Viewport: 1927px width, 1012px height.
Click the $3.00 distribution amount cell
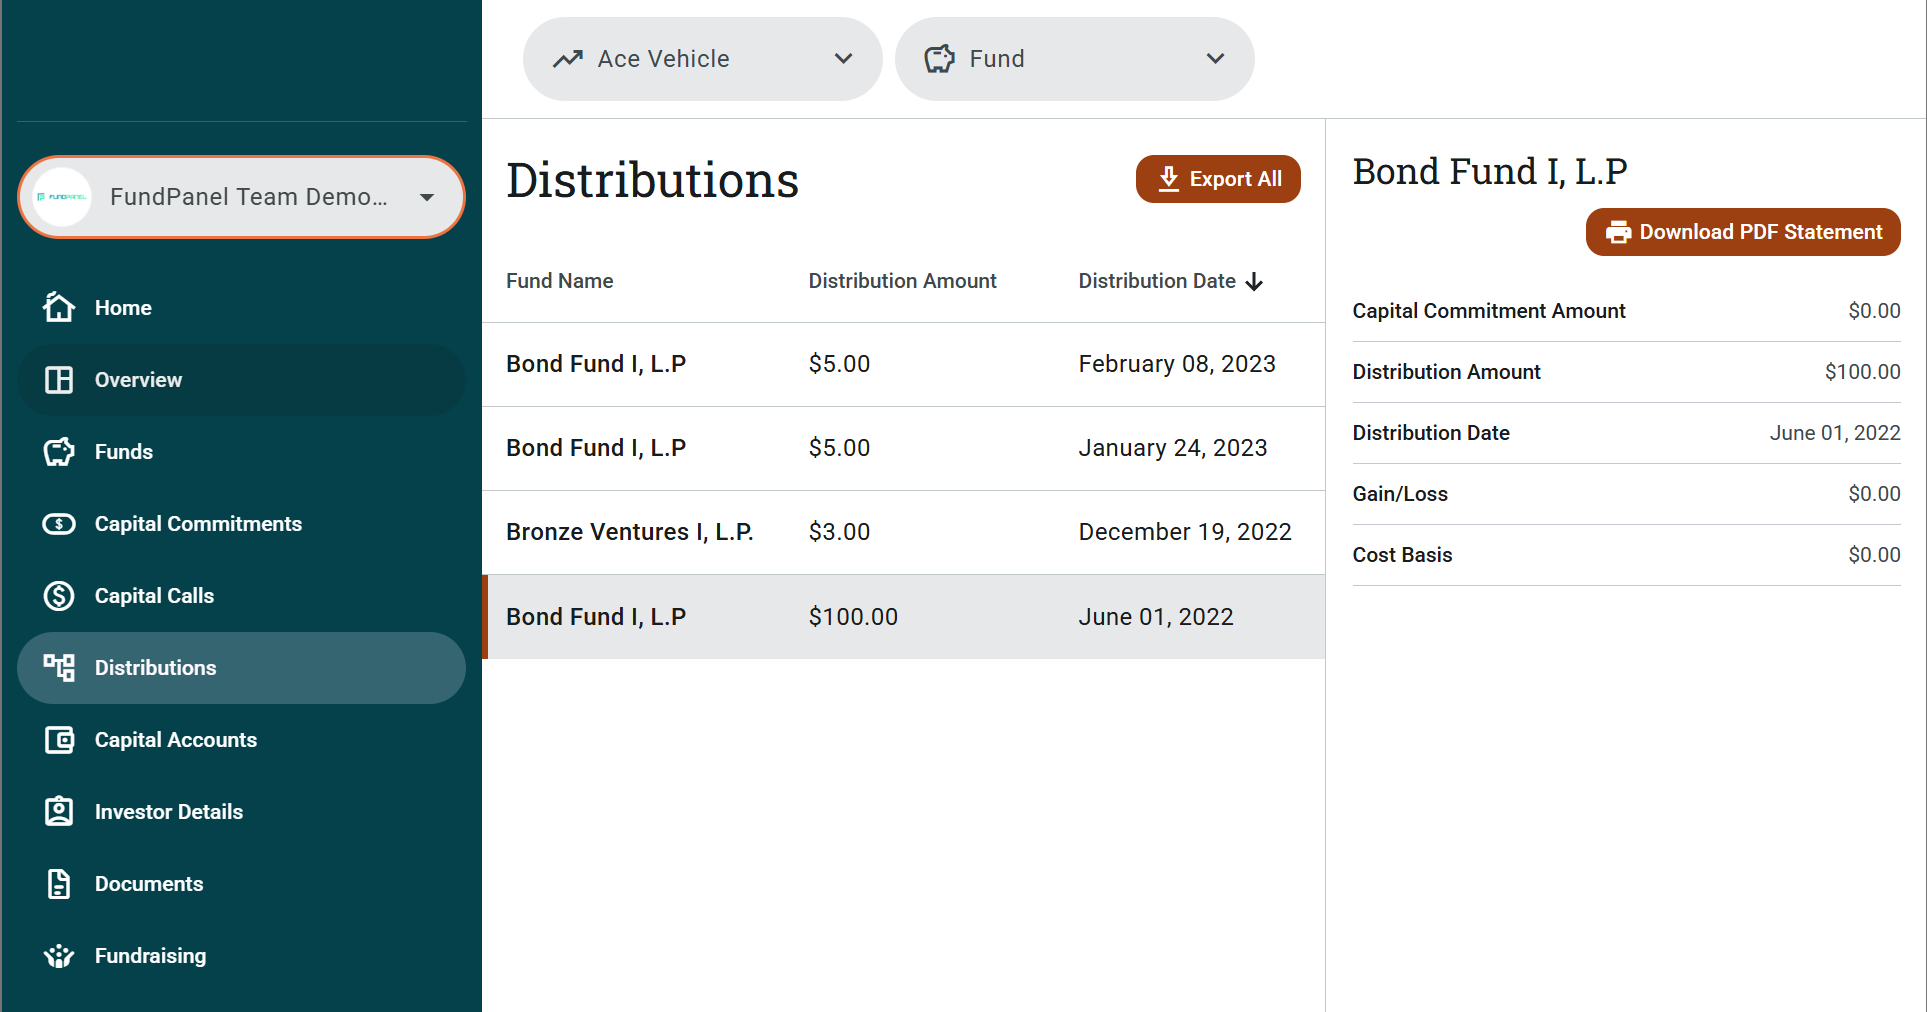pos(839,532)
